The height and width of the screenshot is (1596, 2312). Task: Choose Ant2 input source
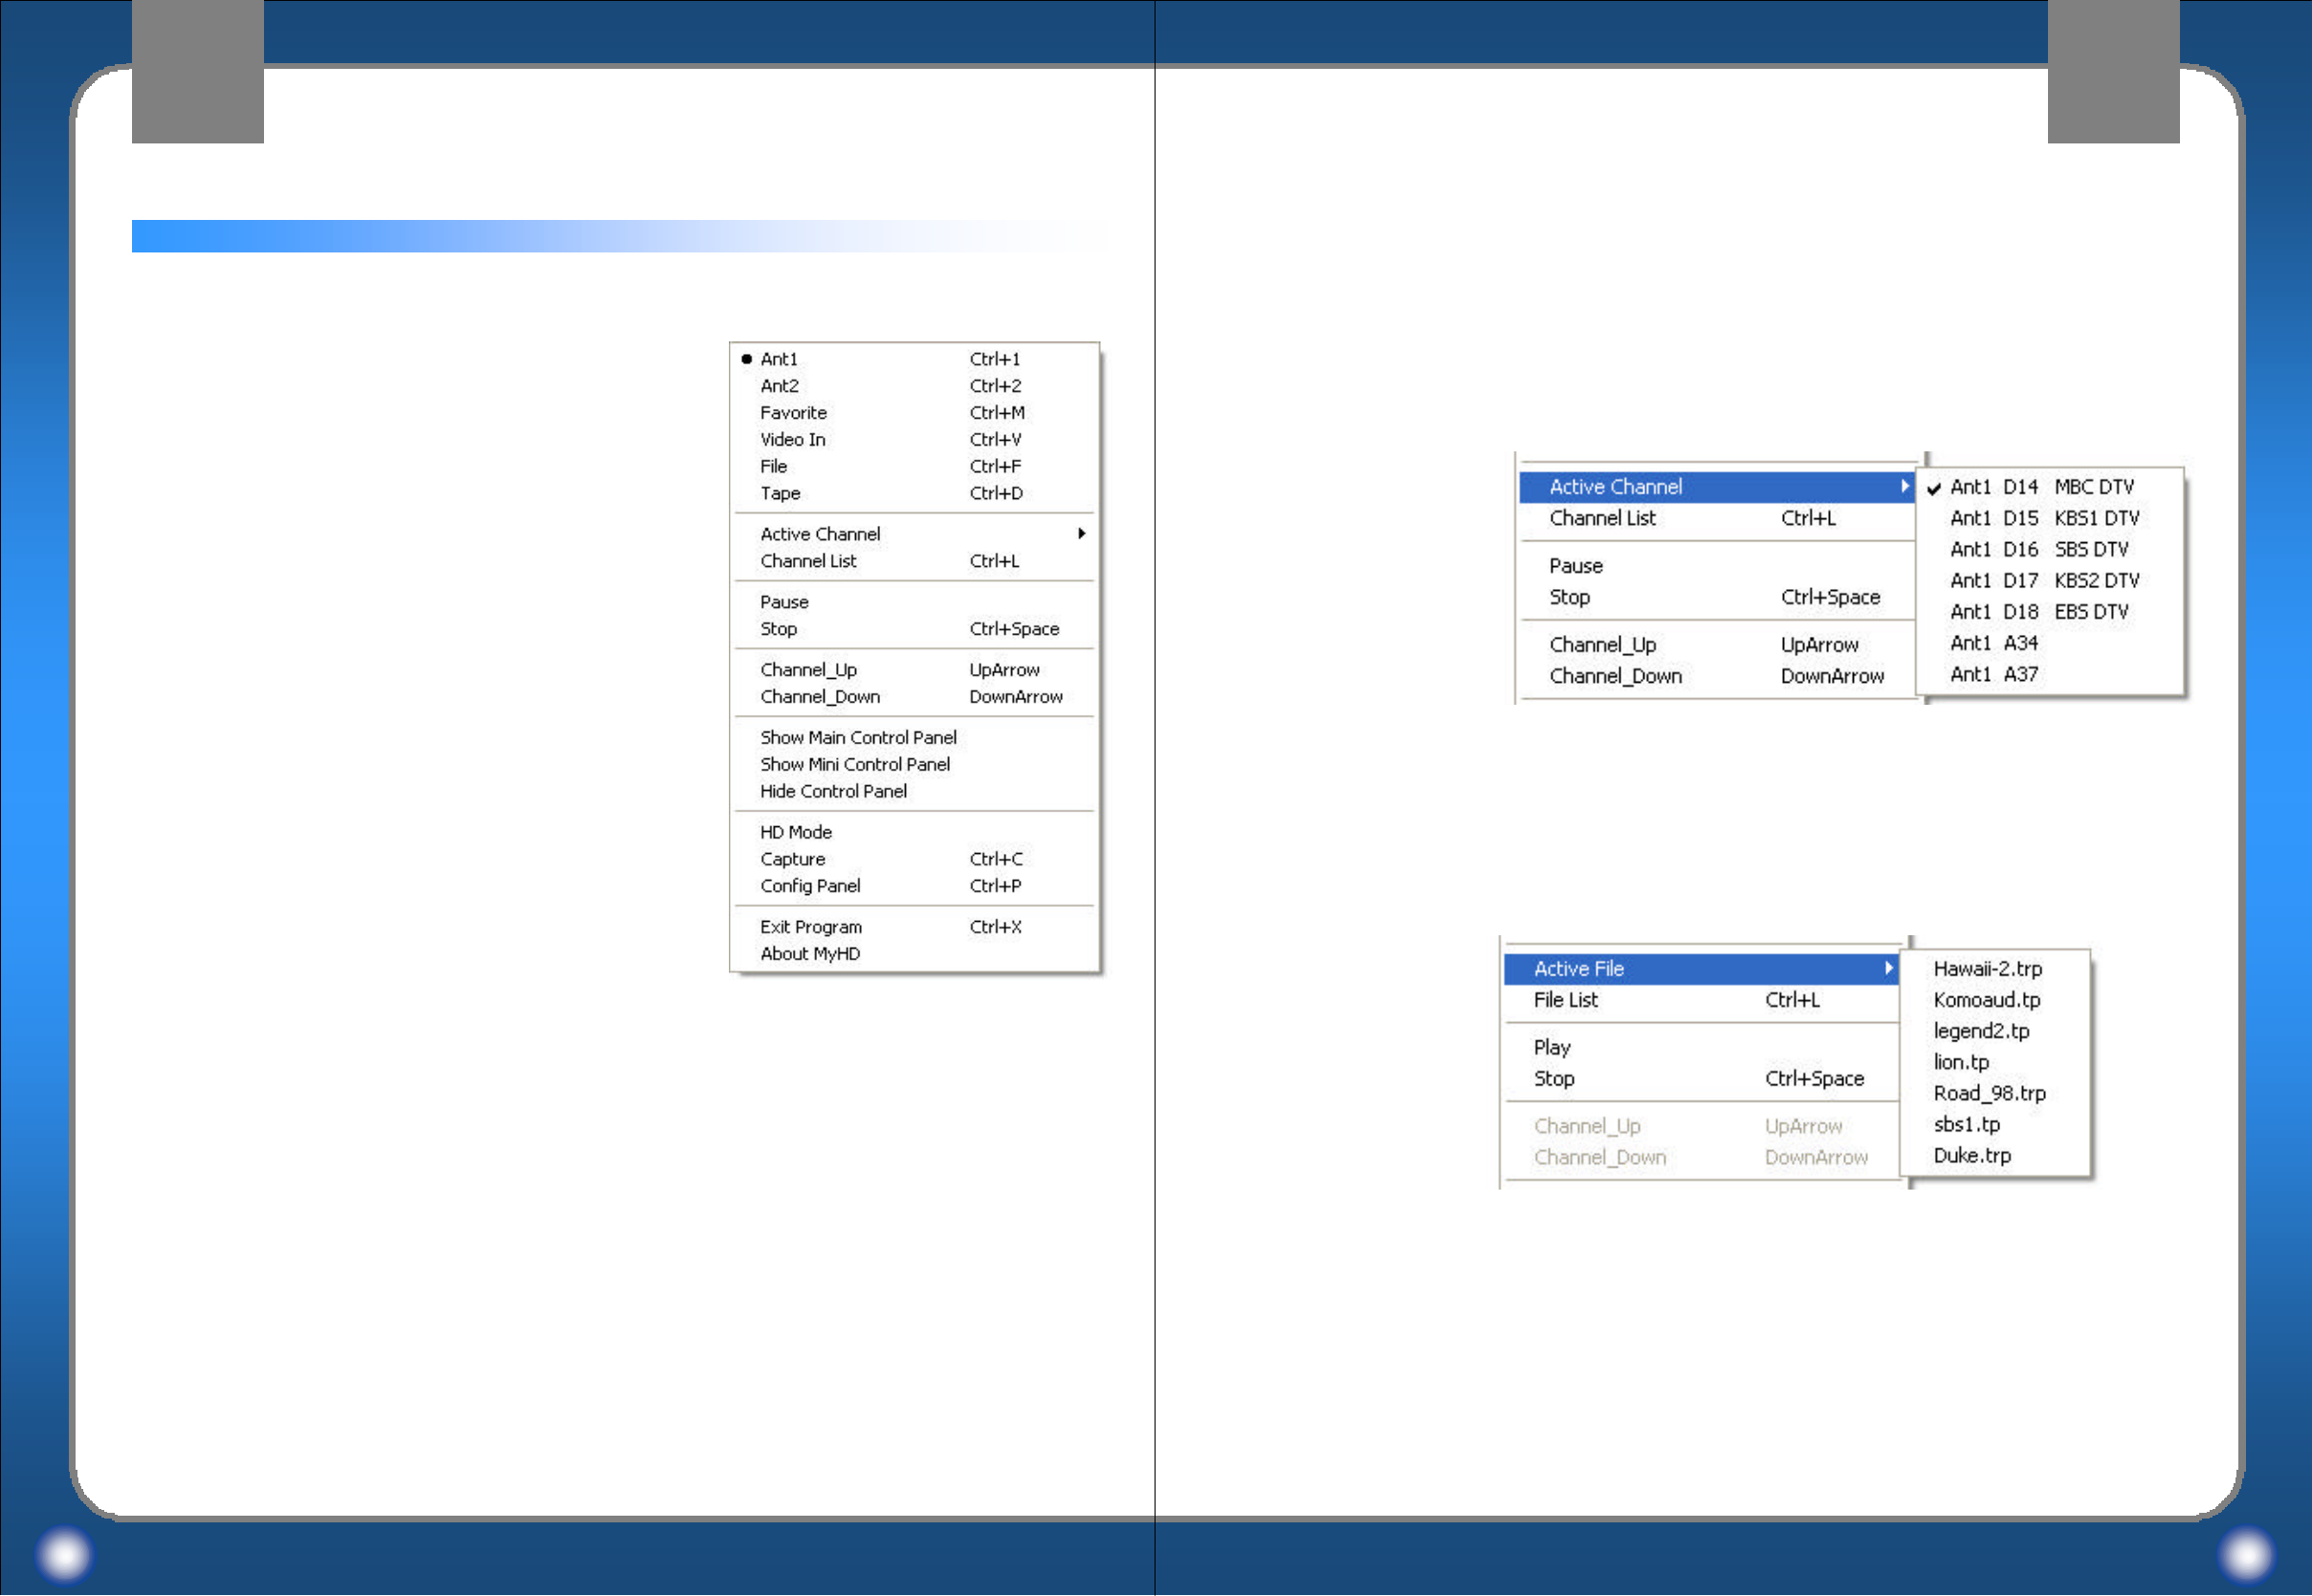point(779,386)
